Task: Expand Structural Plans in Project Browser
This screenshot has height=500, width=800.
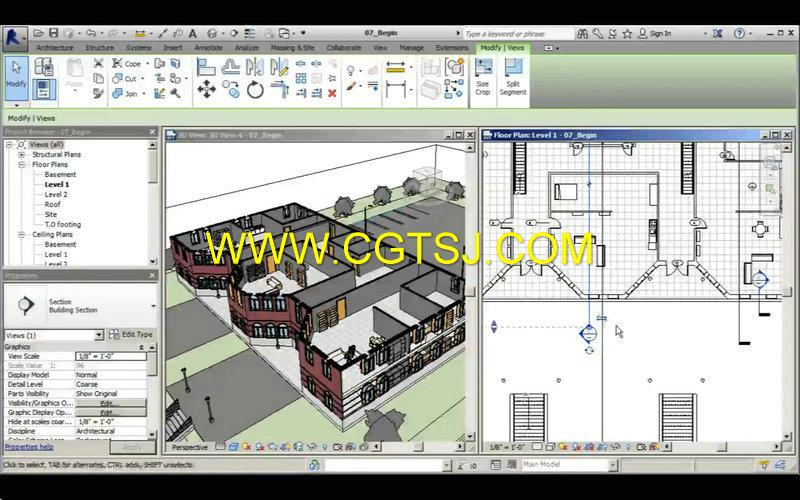Action: [x=21, y=155]
